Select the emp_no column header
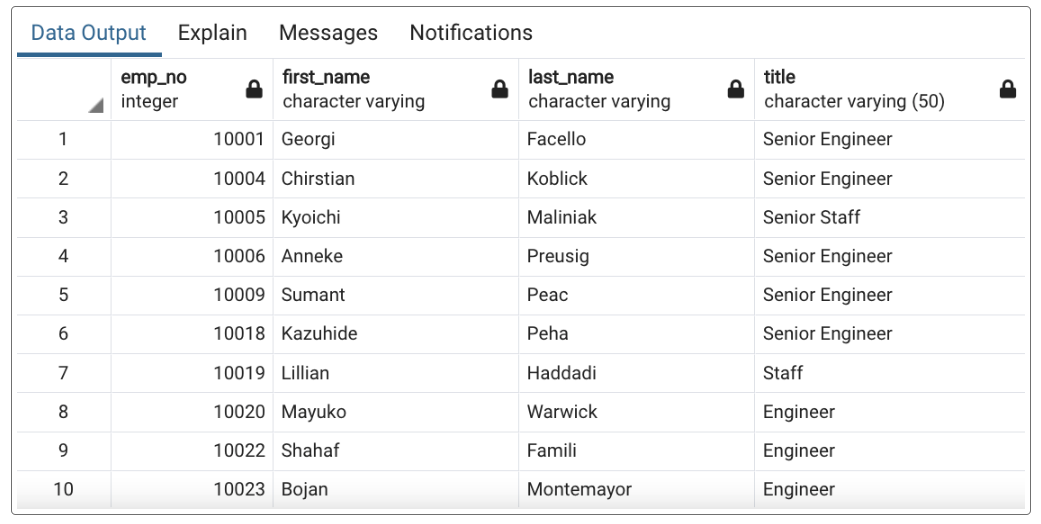Viewport: 1041px width, 524px height. coord(192,89)
